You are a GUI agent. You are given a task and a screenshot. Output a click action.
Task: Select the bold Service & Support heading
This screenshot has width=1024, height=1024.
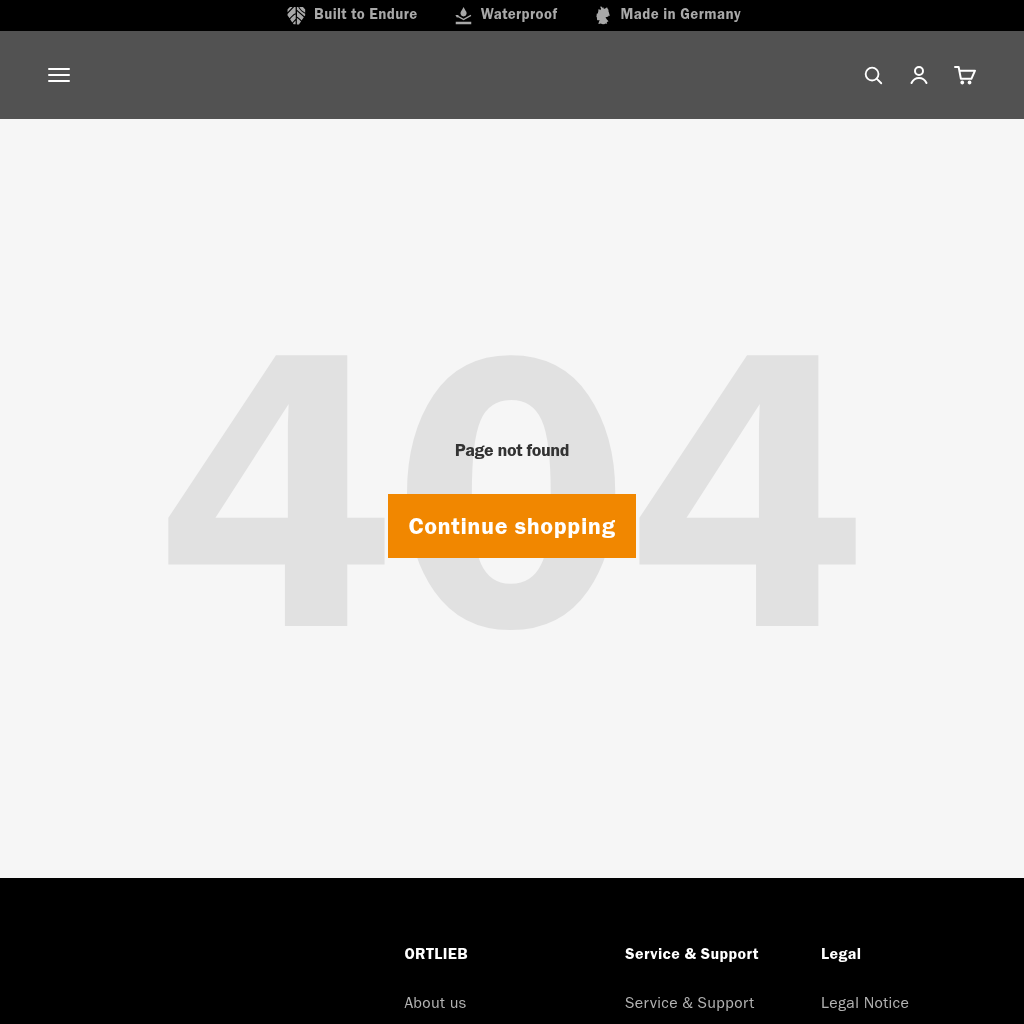pos(691,954)
